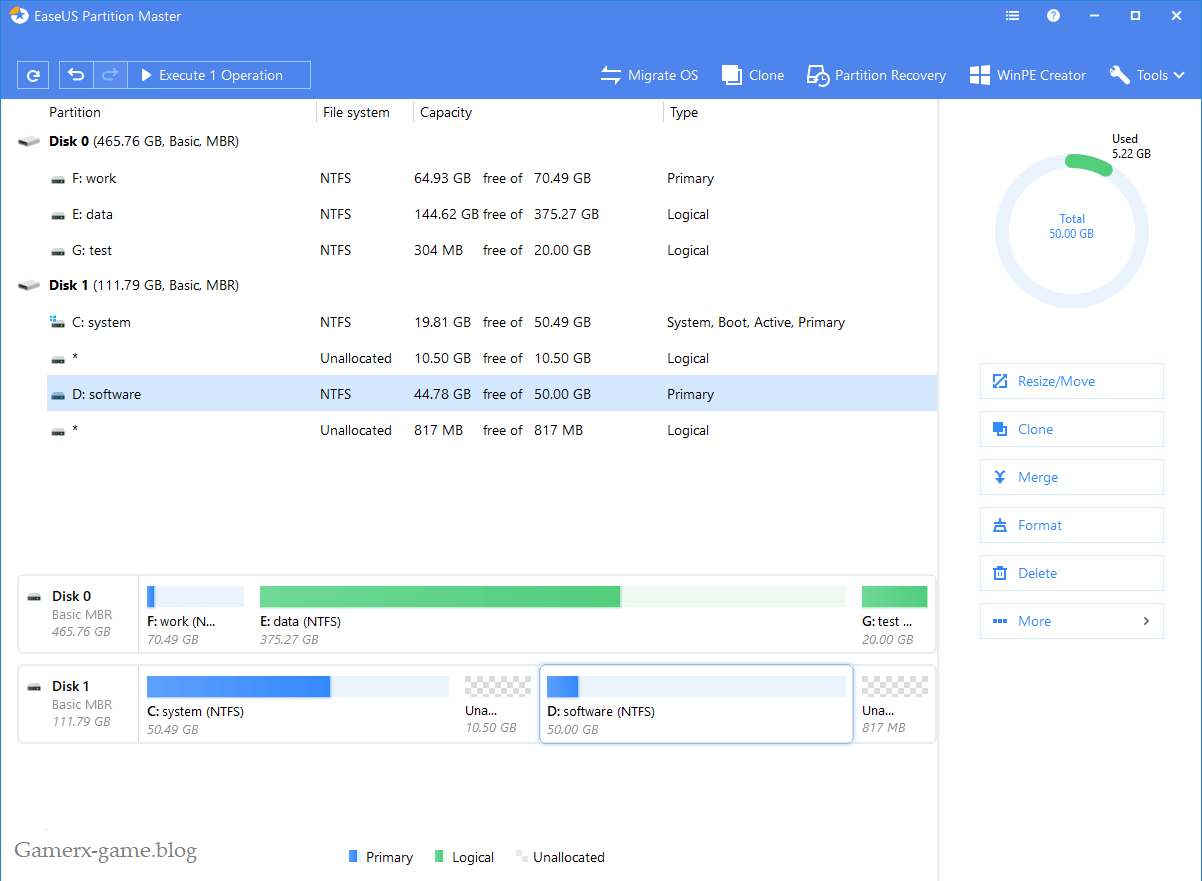Click the C: system bar in disk map
The image size is (1202, 881).
click(298, 687)
